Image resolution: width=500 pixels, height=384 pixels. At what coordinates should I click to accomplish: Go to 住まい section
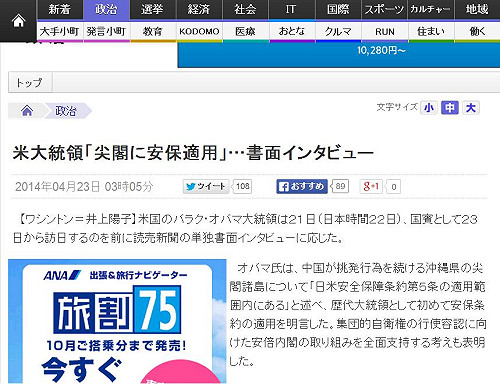(431, 31)
